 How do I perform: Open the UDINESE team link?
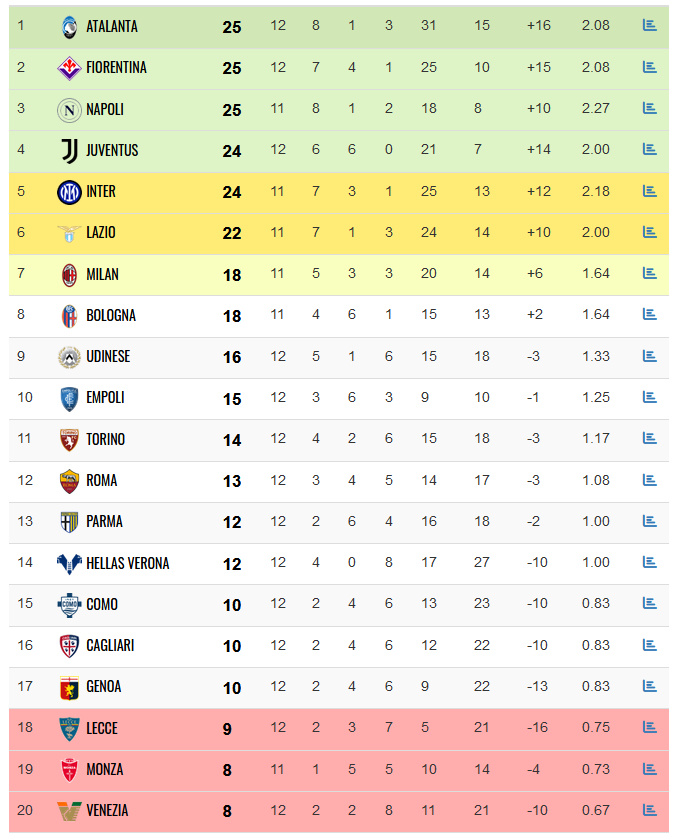pos(108,357)
